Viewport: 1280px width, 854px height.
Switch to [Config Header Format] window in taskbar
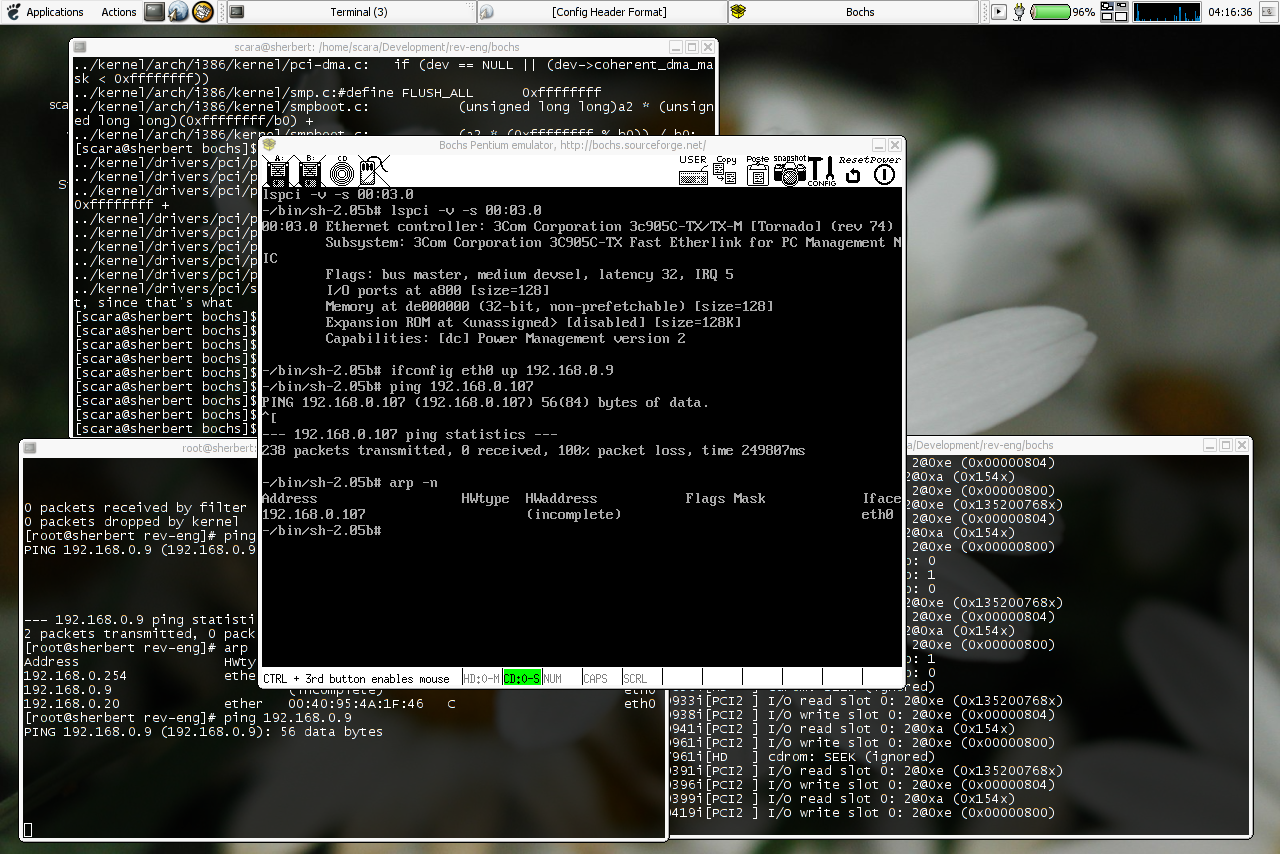point(601,12)
